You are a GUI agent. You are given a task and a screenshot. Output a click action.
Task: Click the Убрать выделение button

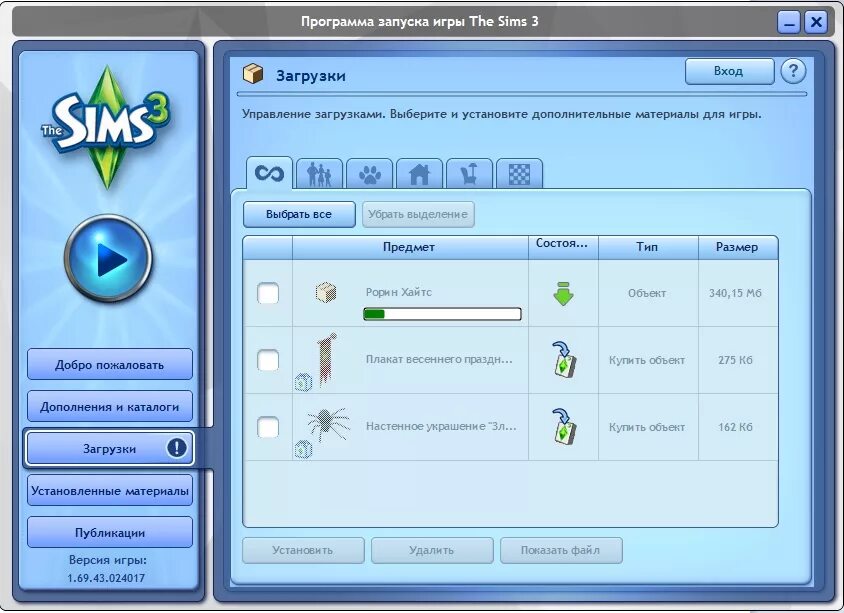coord(418,214)
